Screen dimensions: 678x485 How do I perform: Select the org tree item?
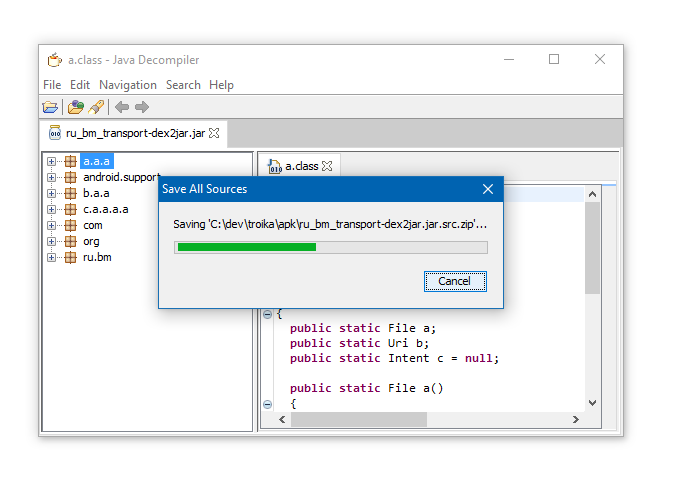pyautogui.click(x=91, y=241)
